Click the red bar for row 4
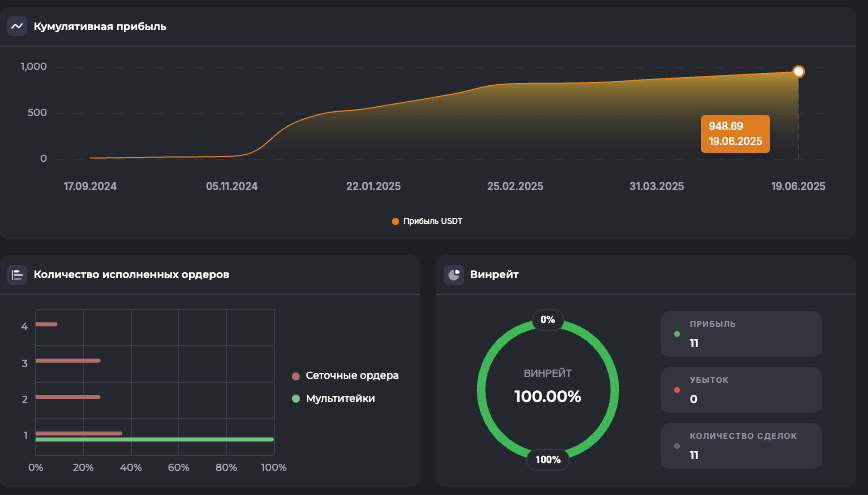The image size is (868, 495). click(x=46, y=324)
